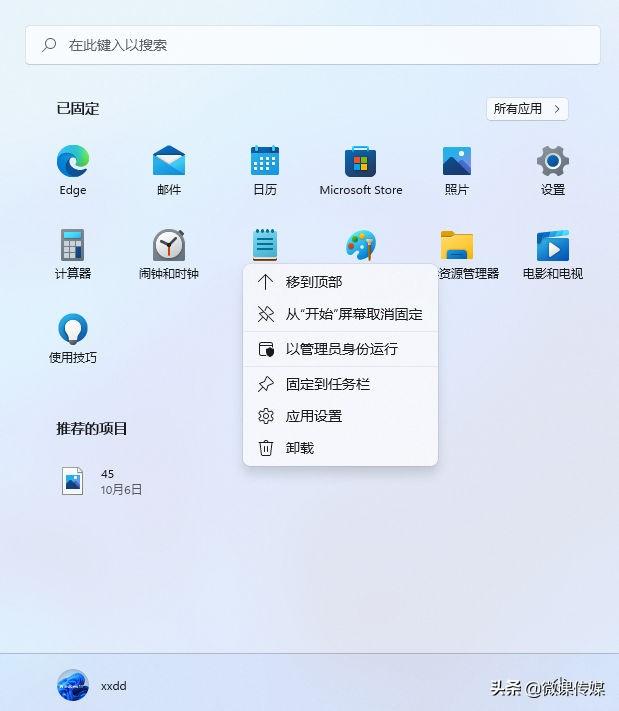Click 卸载 to uninstall the app
Image resolution: width=619 pixels, height=711 pixels.
coord(341,448)
